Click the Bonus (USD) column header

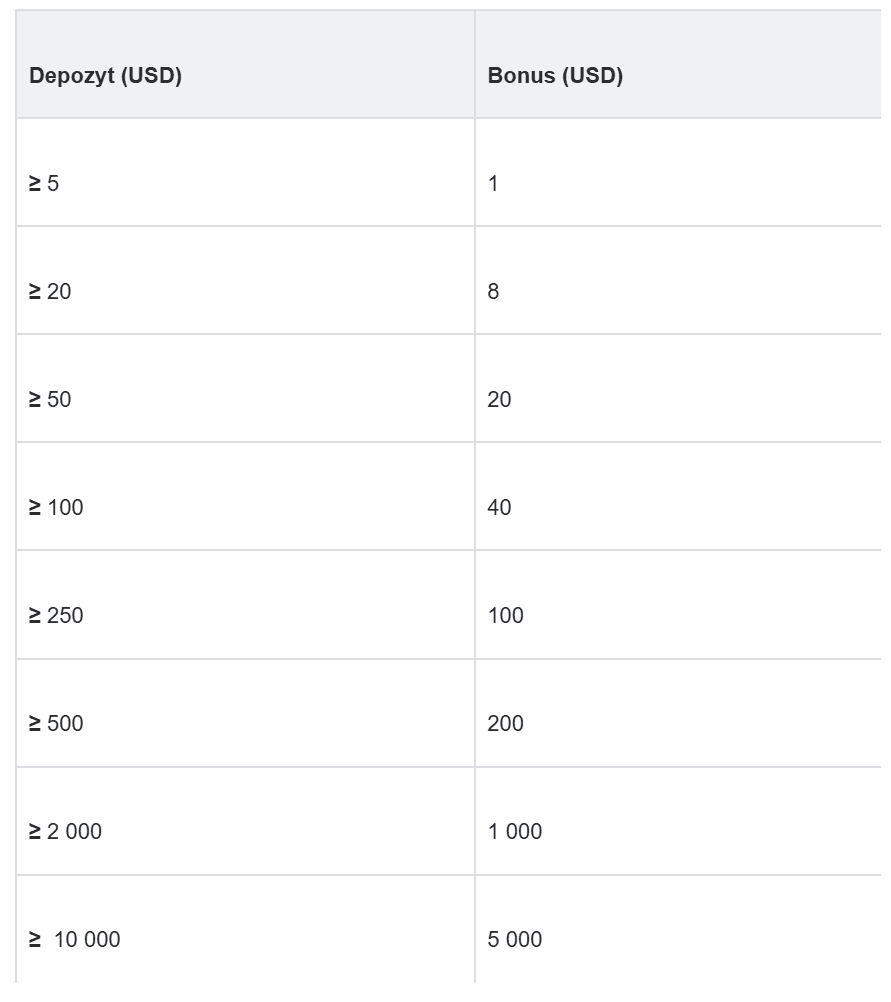point(555,76)
